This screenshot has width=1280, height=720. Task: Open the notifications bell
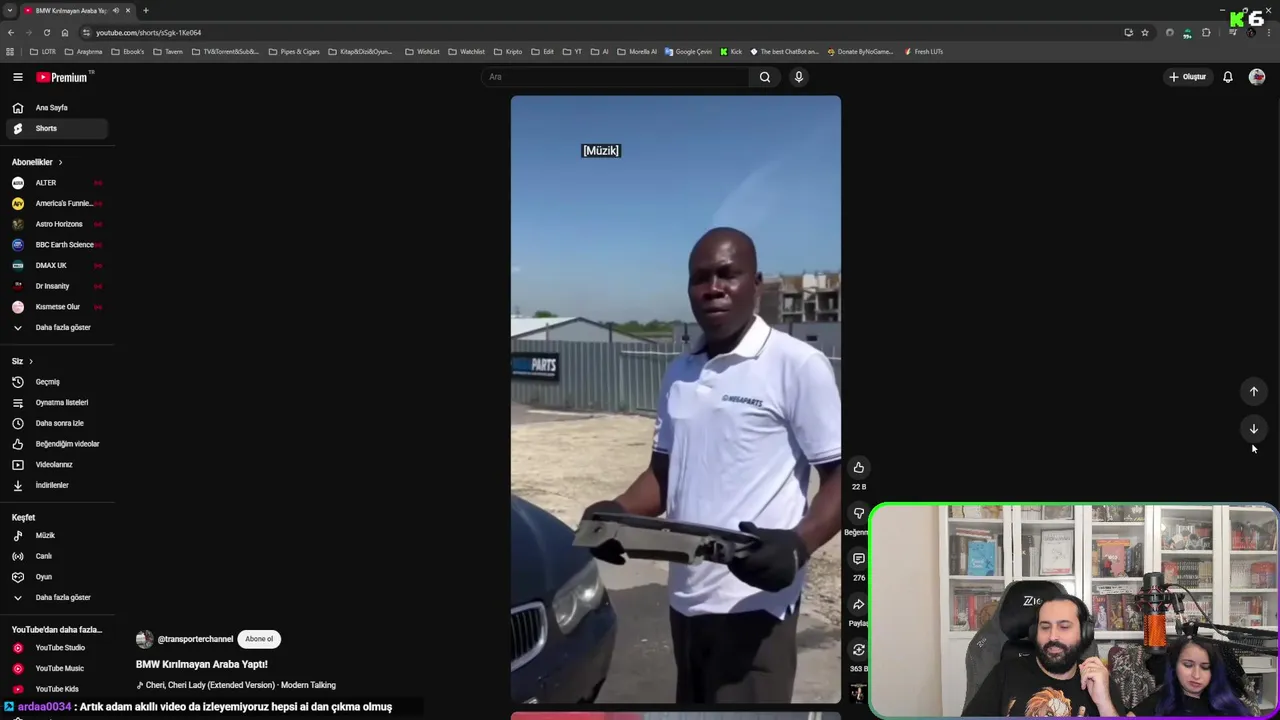point(1228,77)
